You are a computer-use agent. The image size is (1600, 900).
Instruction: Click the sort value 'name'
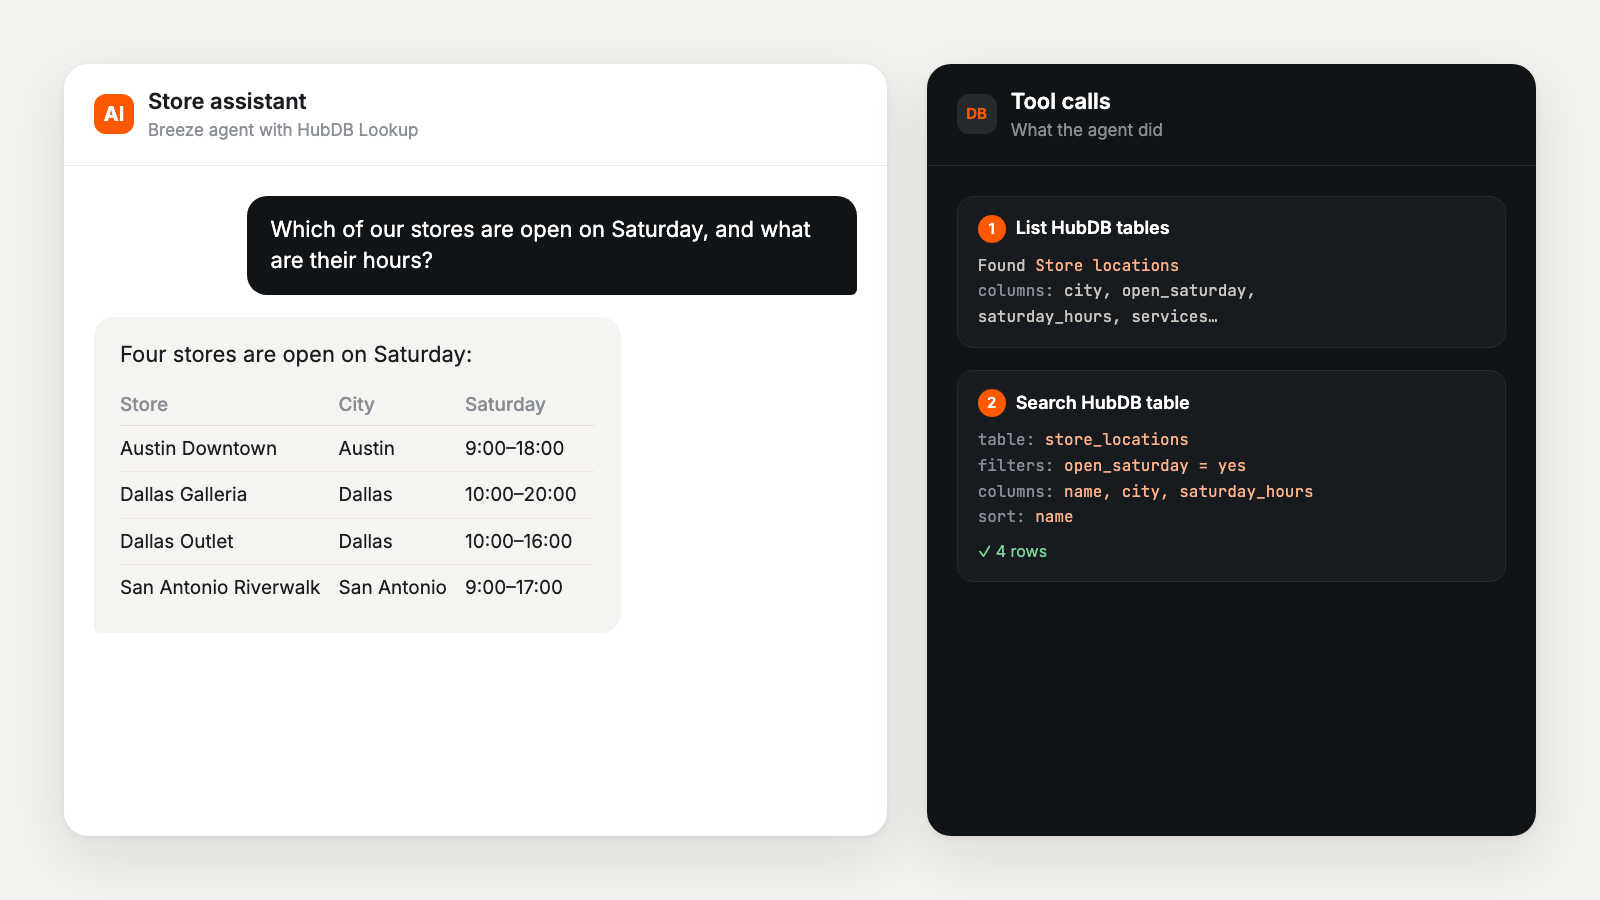point(1054,517)
